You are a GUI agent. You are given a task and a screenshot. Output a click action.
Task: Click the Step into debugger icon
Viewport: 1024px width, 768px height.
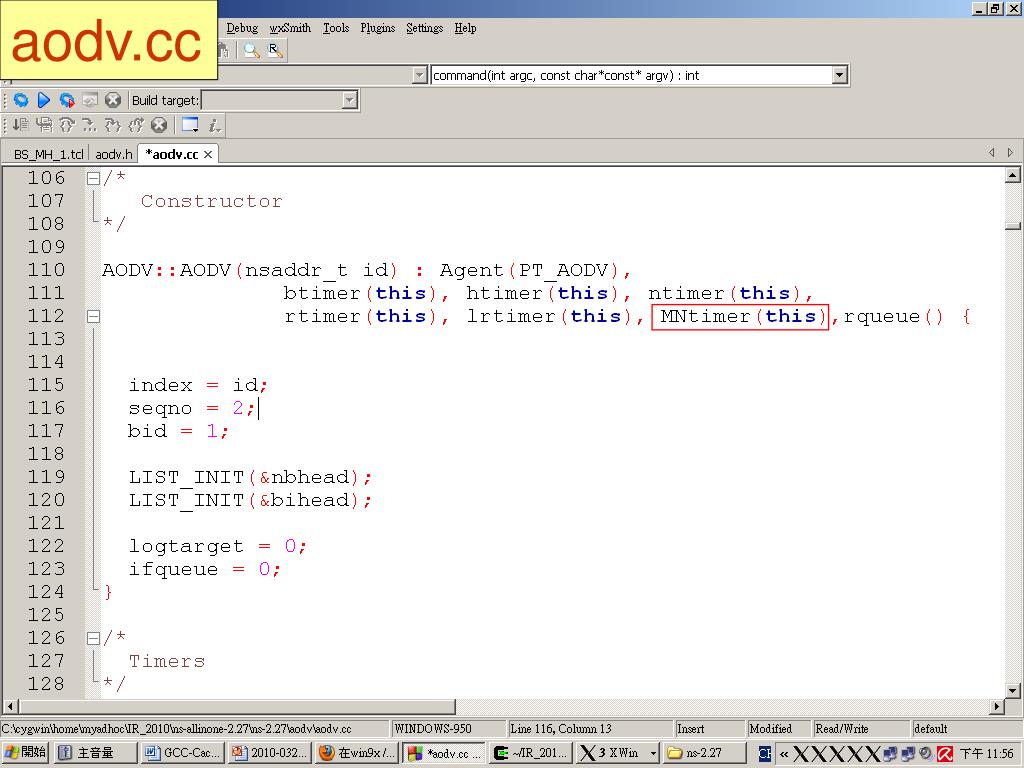(113, 125)
